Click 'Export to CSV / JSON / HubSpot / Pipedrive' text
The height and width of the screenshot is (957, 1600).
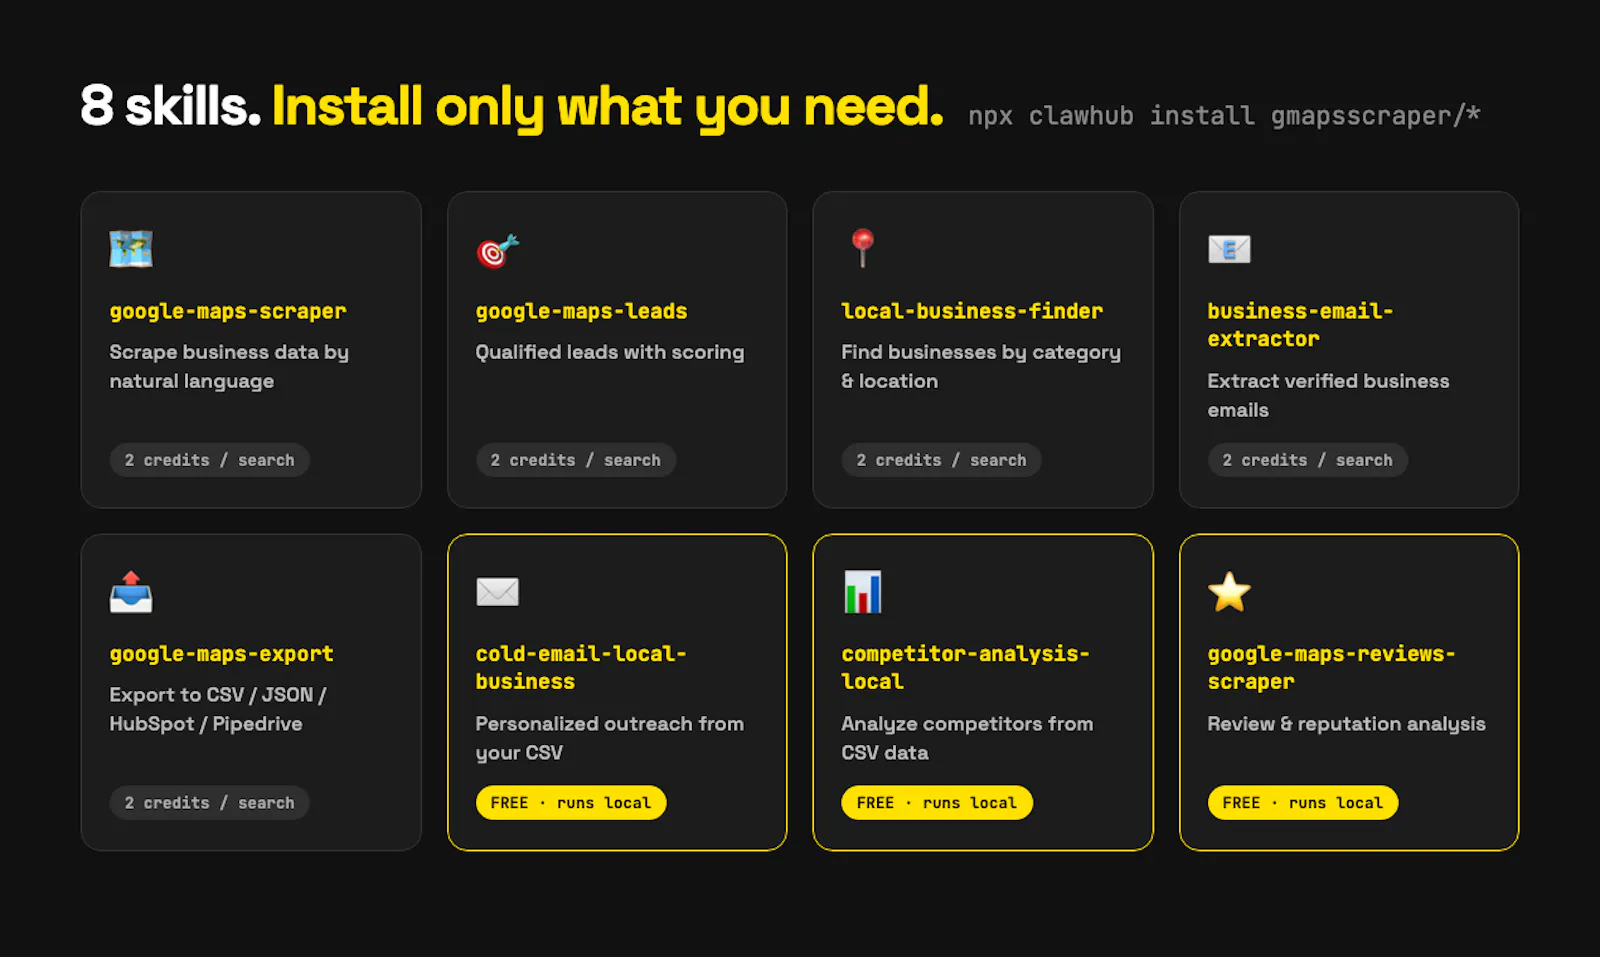218,709
